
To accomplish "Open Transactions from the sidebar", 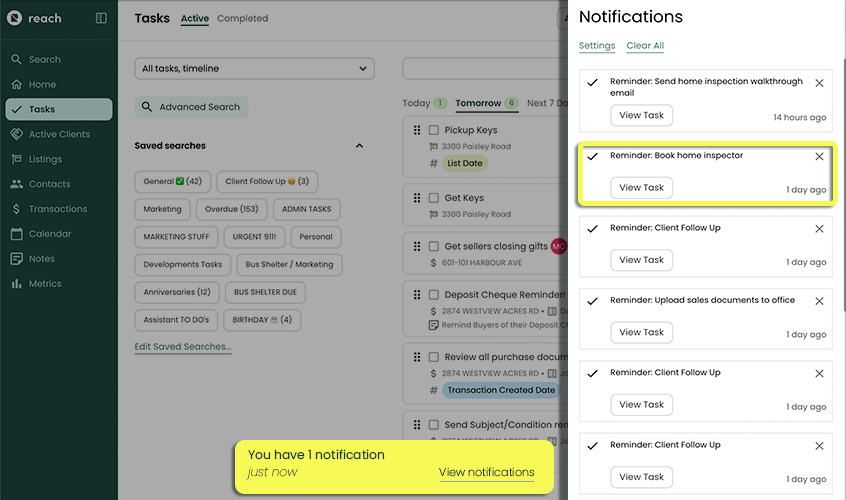I will pos(57,209).
